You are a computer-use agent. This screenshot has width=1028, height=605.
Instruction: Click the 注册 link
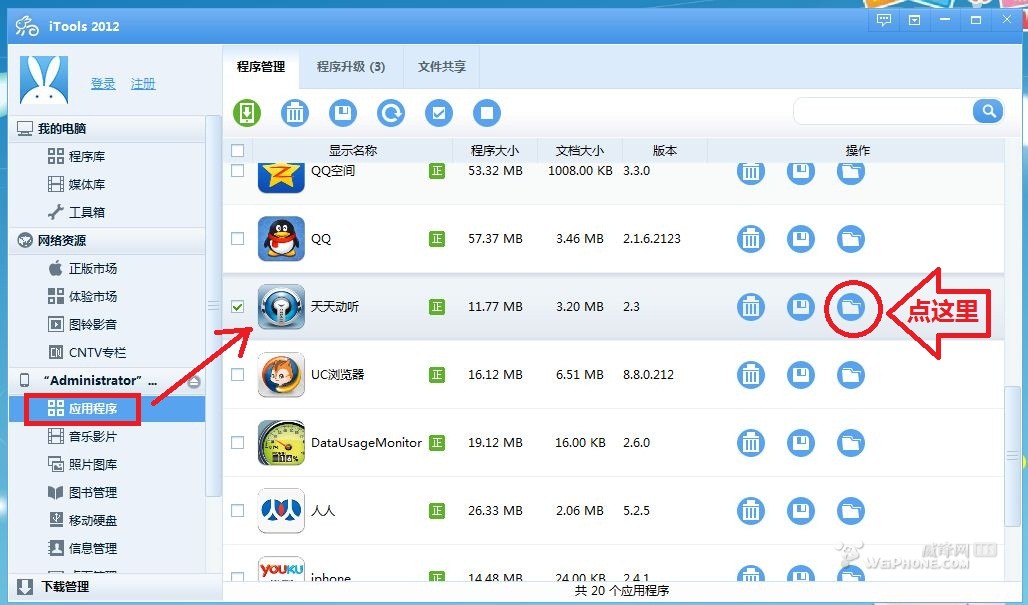143,84
